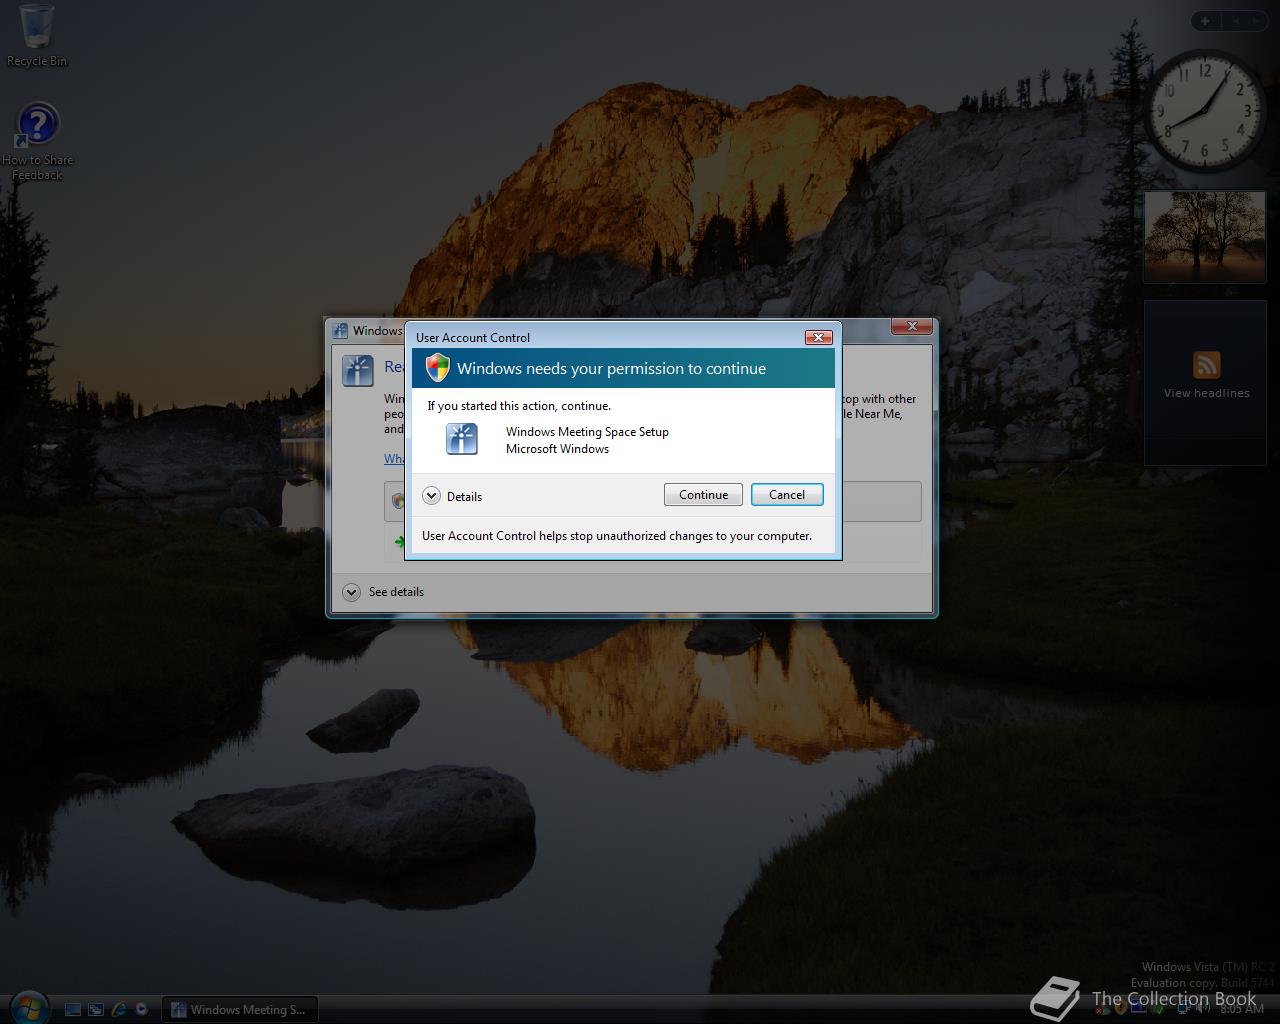Cancel the User Account Control prompt
The height and width of the screenshot is (1024, 1280).
tap(787, 495)
